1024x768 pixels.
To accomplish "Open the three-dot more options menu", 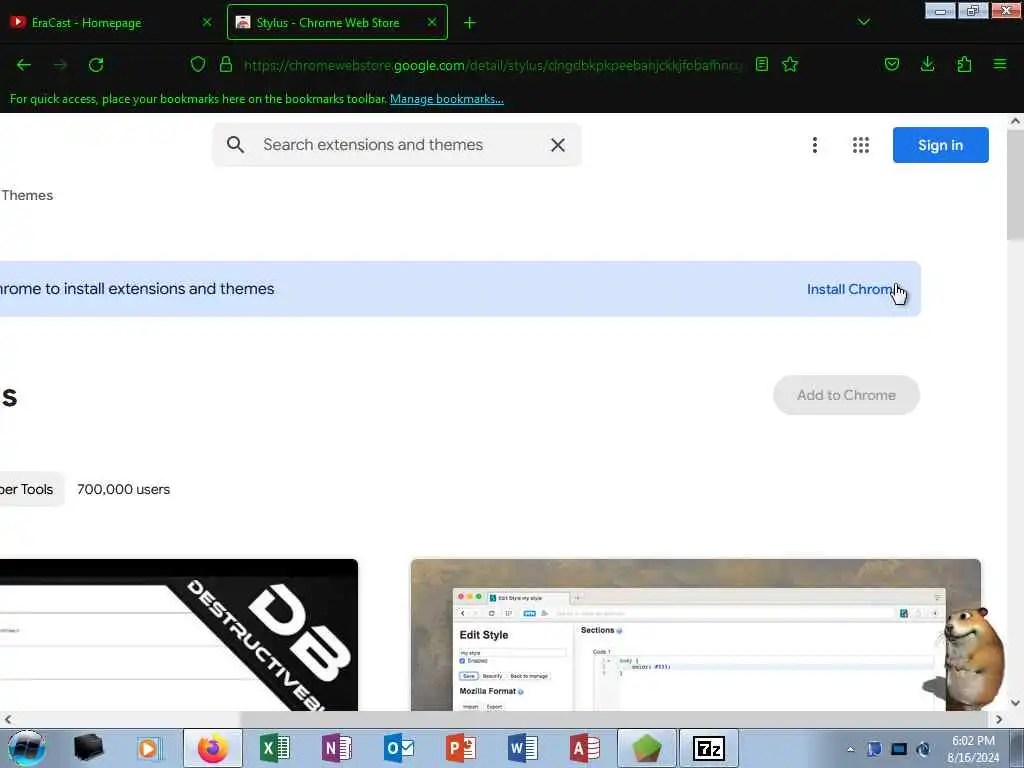I will coord(814,145).
